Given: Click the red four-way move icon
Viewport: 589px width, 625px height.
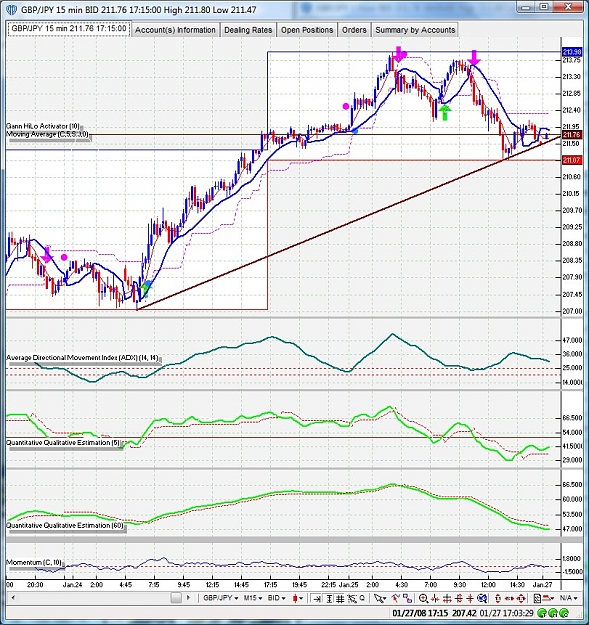Looking at the screenshot, I should point(521,598).
